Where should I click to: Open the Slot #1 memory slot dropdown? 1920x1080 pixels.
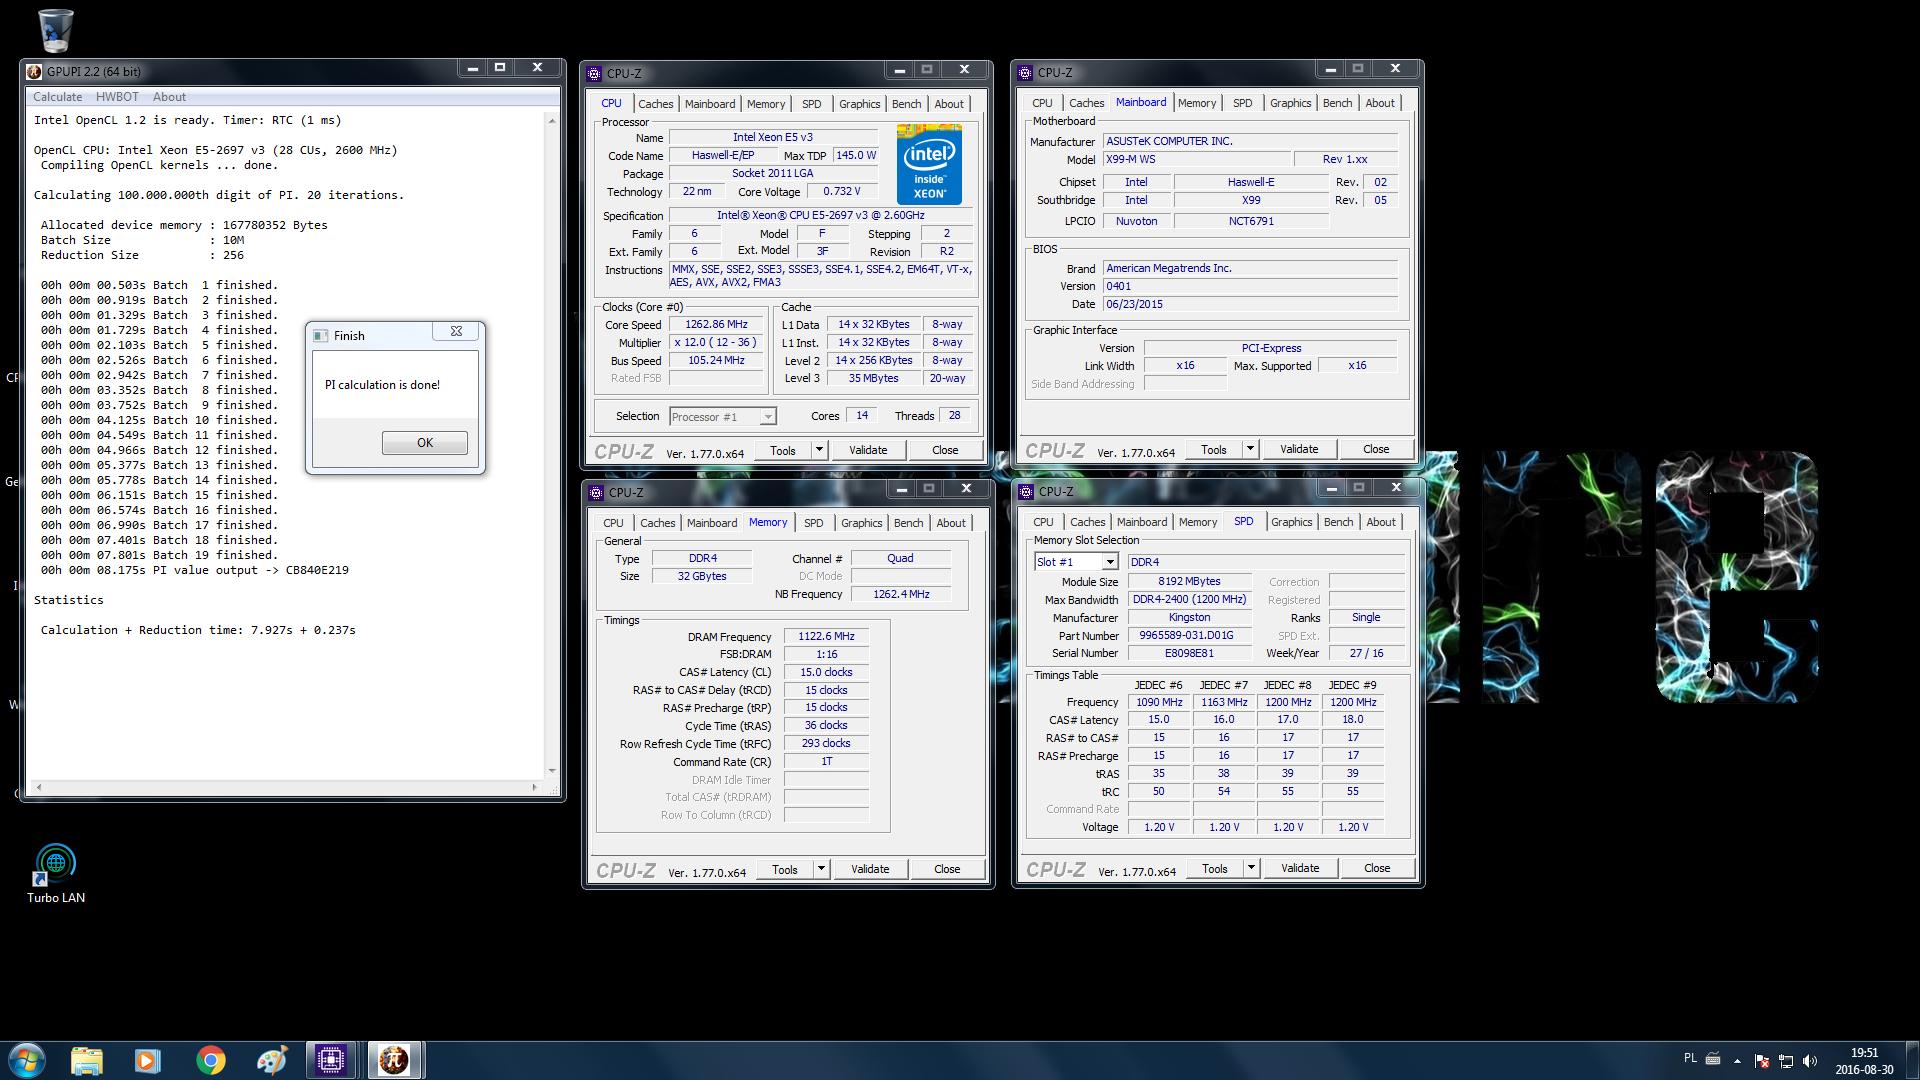(x=1110, y=562)
